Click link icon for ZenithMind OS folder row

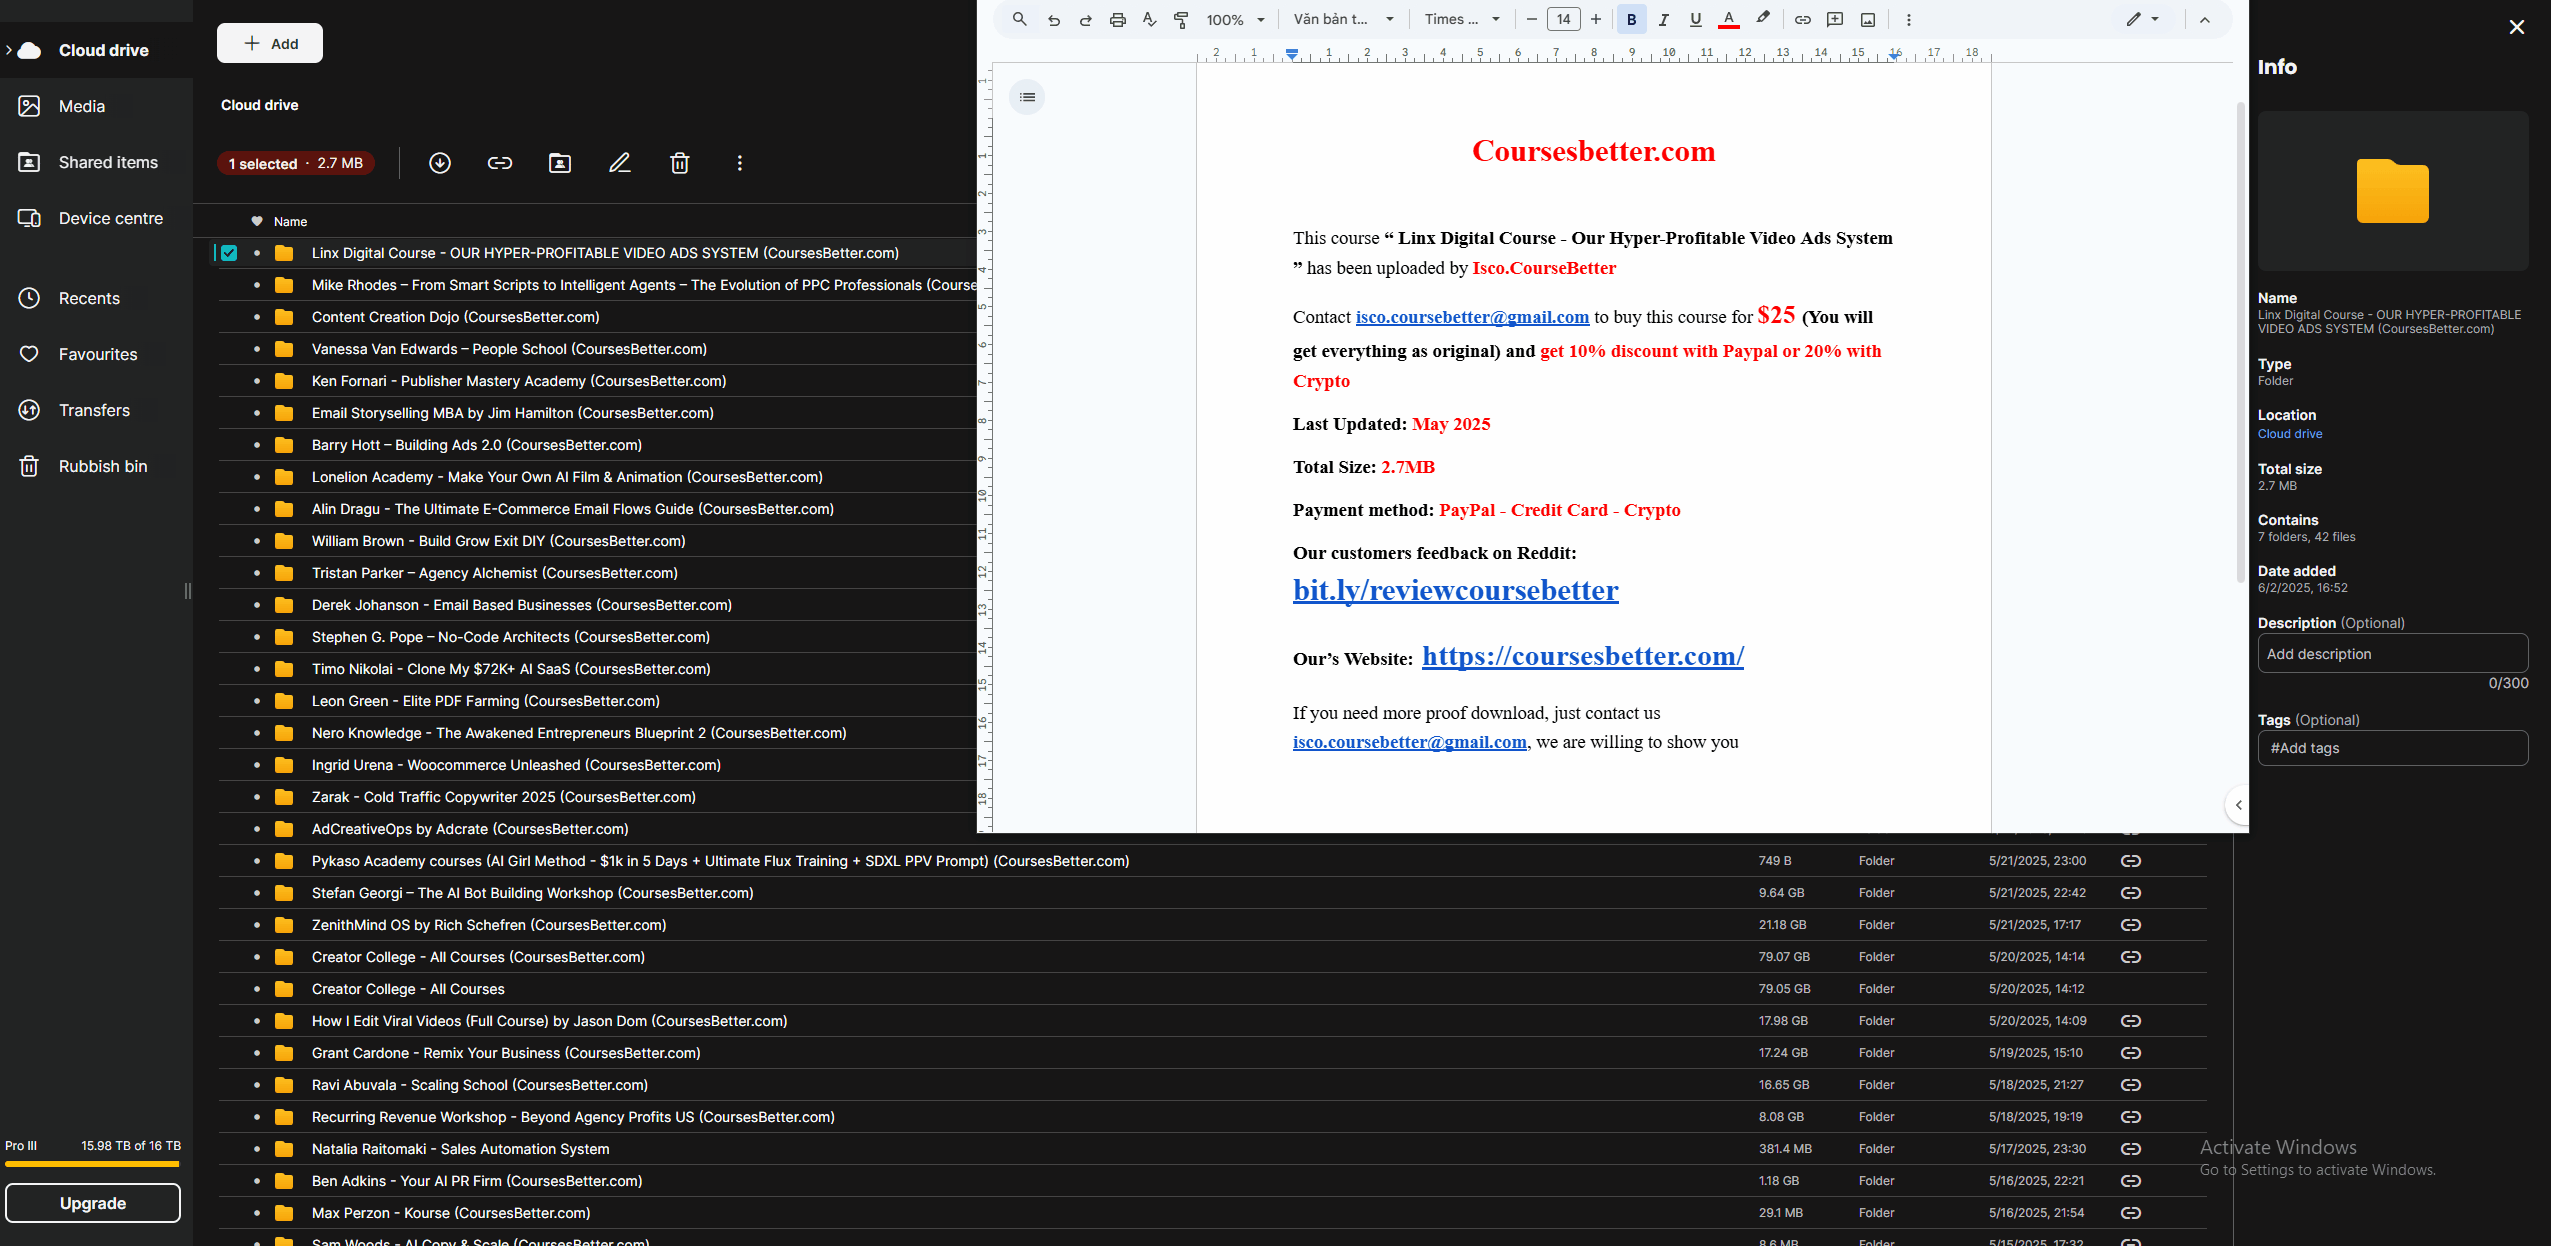[x=2131, y=925]
